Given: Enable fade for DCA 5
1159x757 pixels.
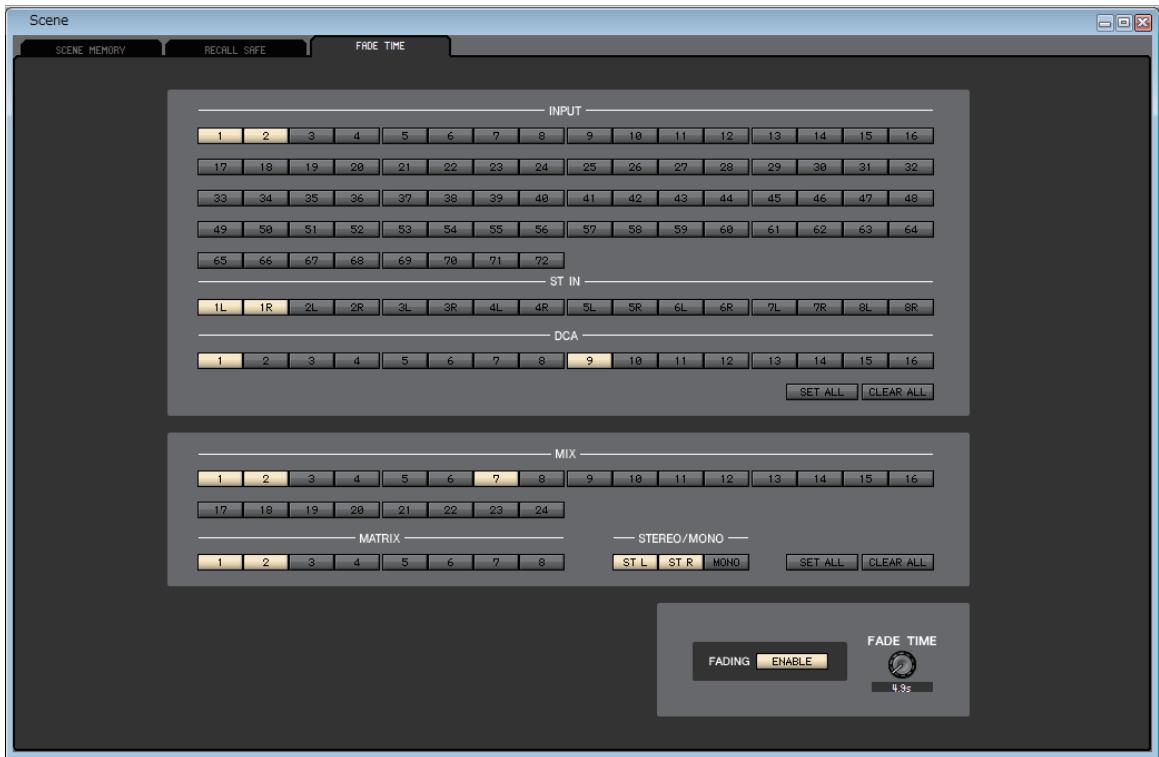Looking at the screenshot, I should (x=404, y=361).
